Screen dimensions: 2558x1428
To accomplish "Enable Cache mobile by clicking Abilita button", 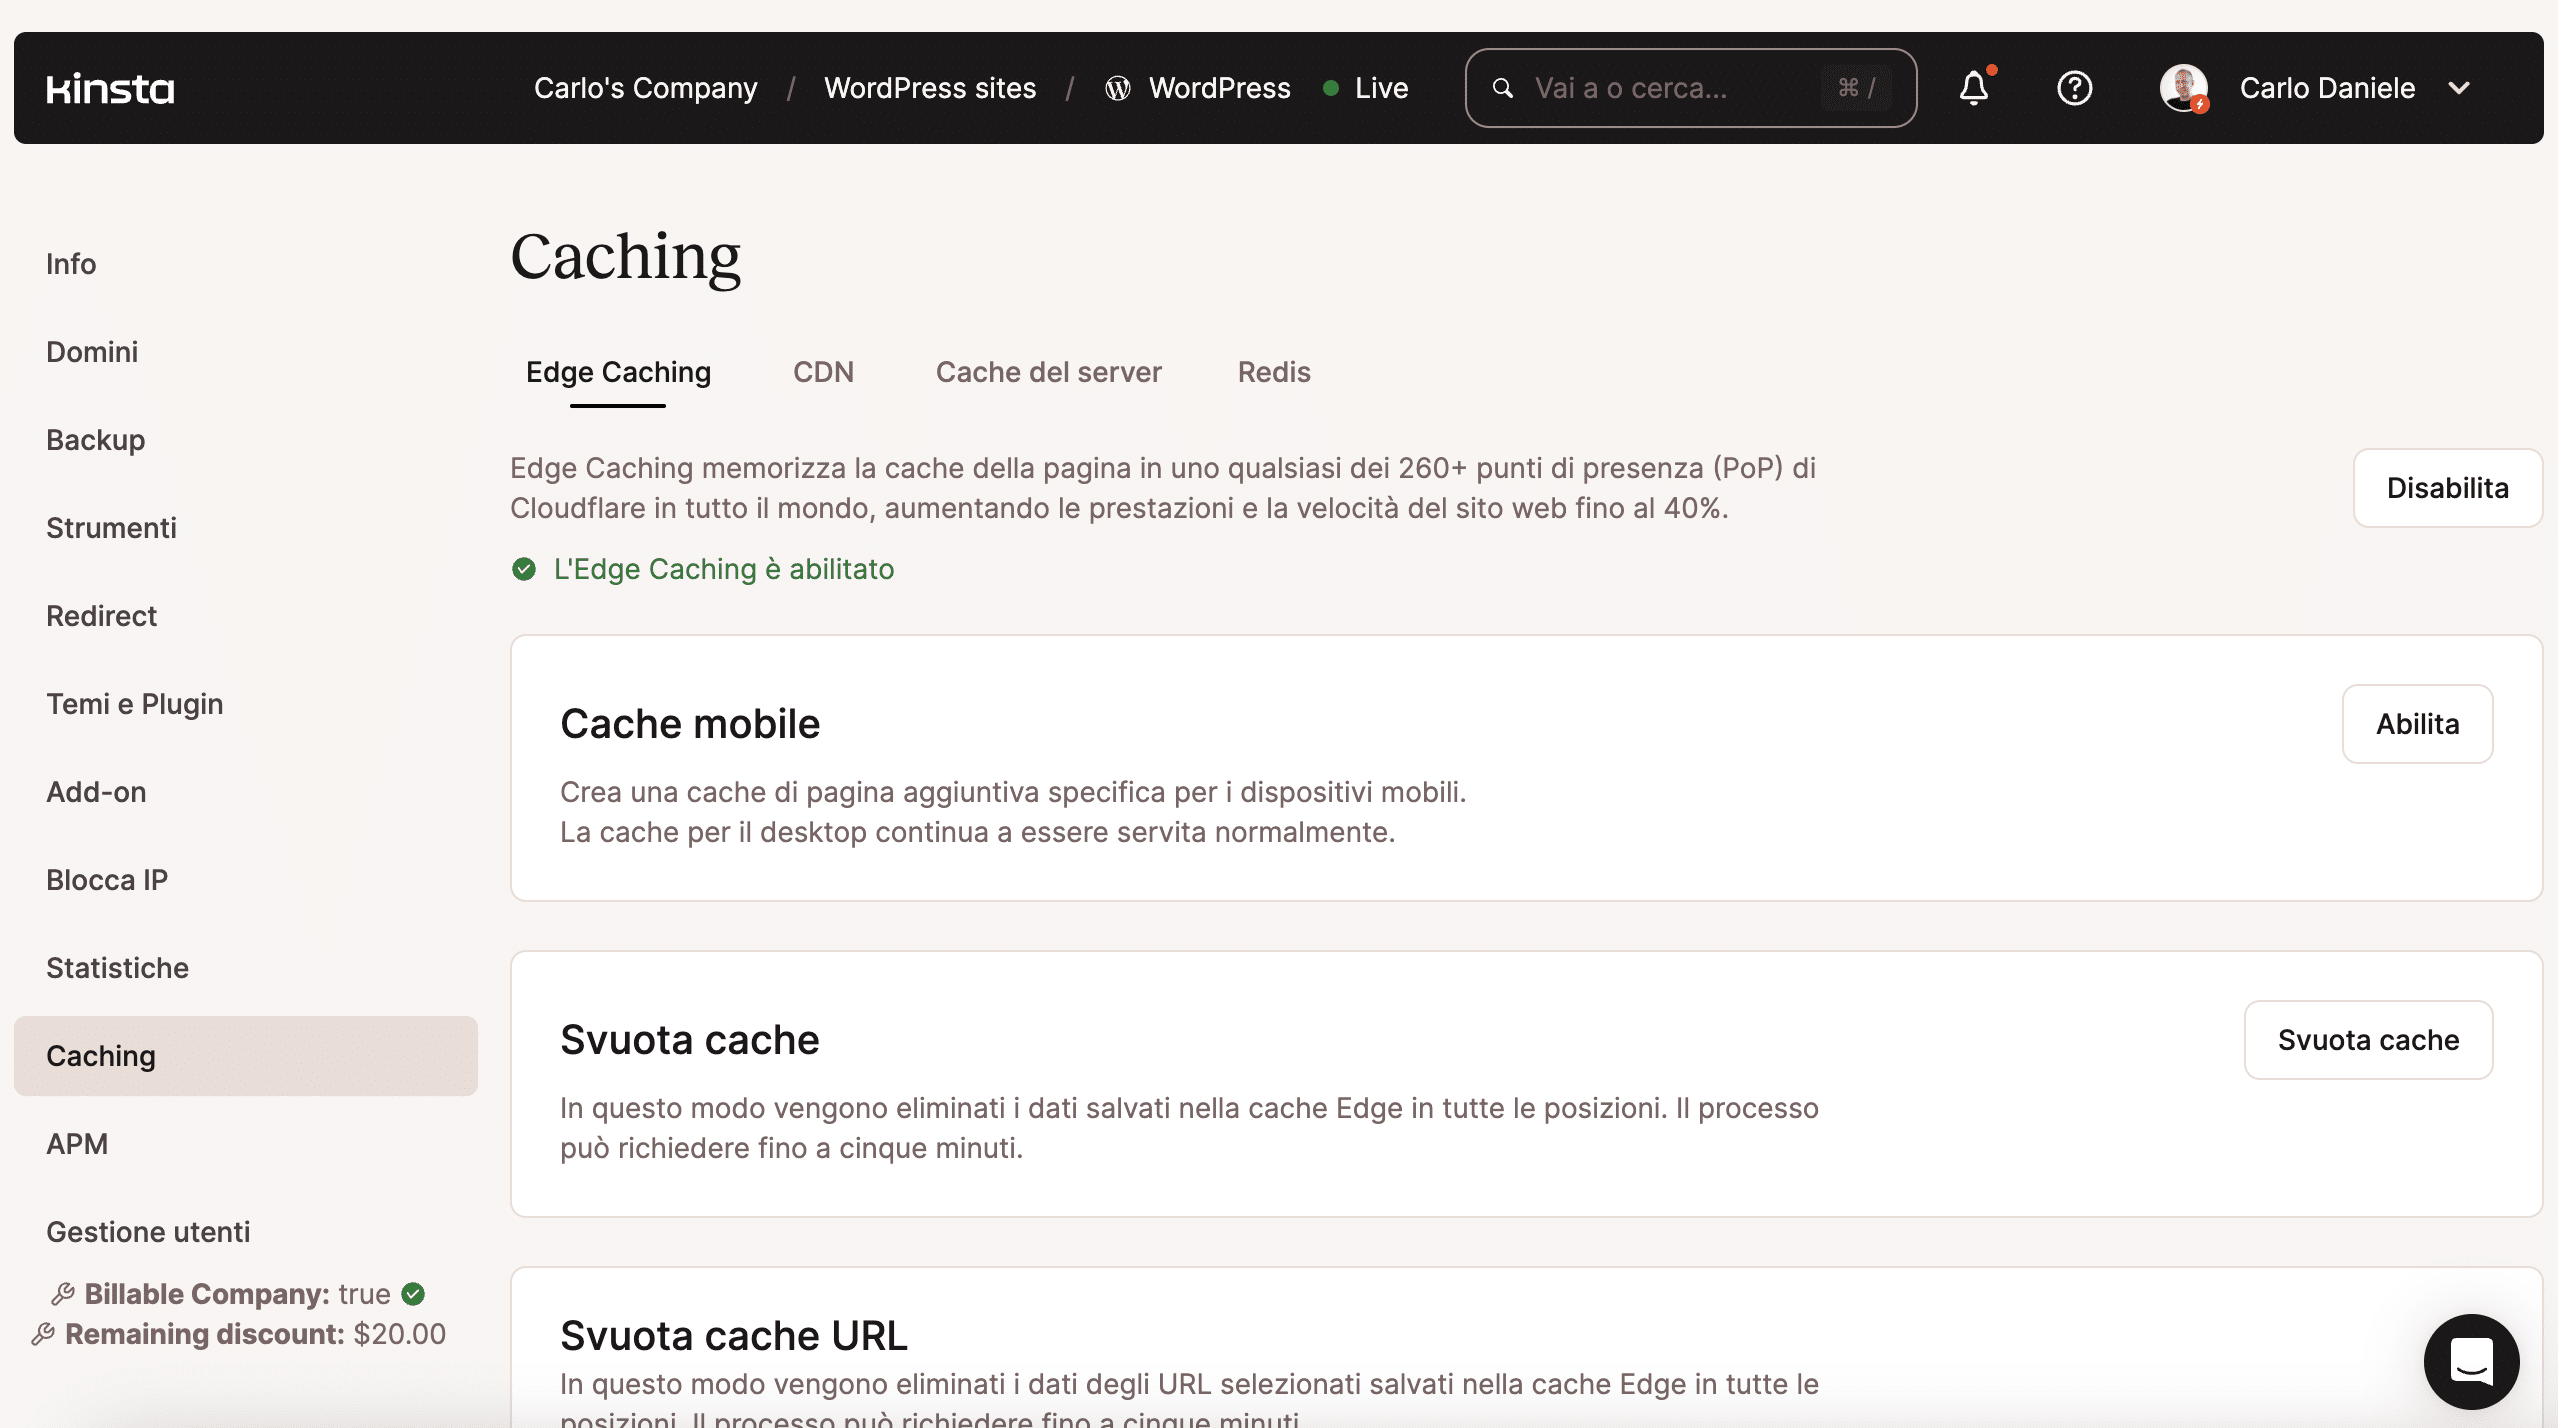I will (x=2417, y=722).
